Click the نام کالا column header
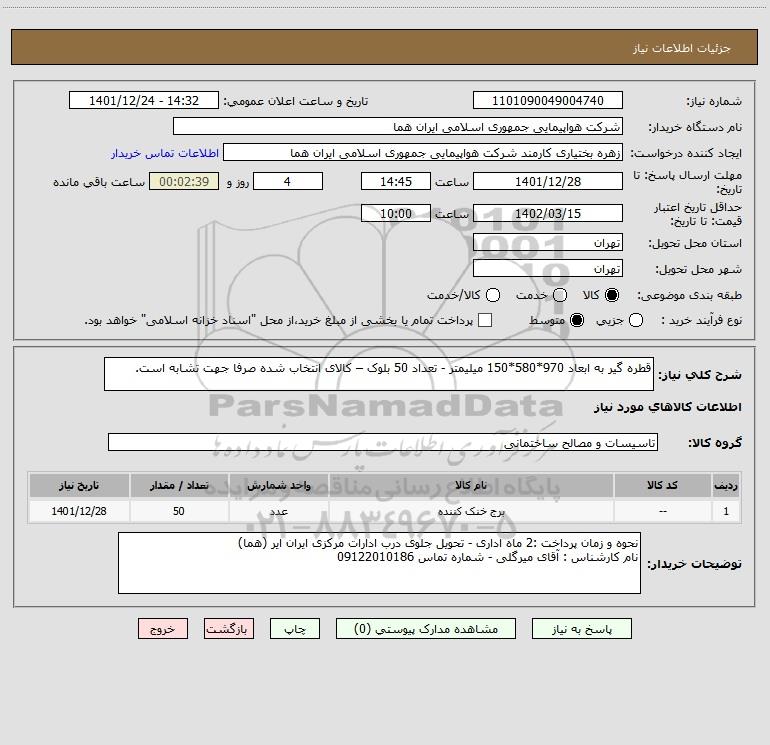770x745 pixels. tap(471, 485)
